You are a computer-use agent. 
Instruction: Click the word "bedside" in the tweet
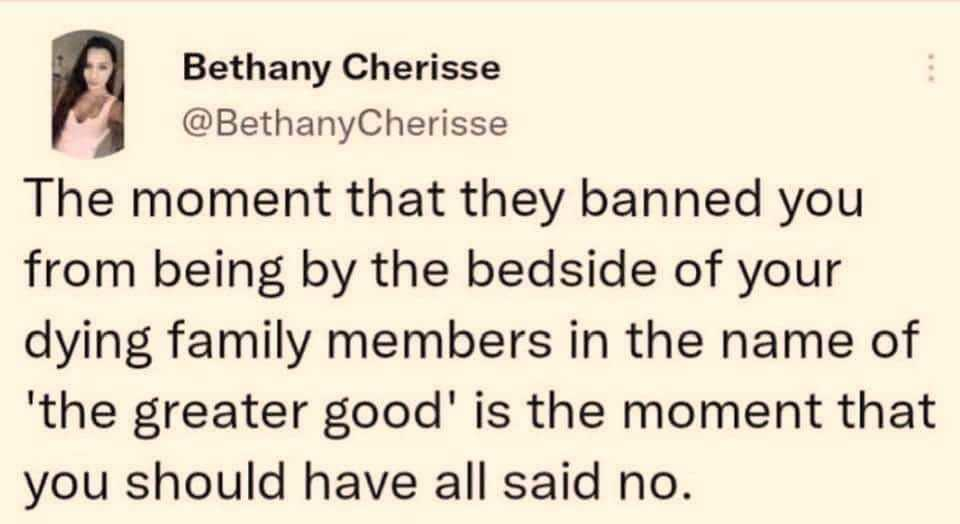(x=561, y=269)
